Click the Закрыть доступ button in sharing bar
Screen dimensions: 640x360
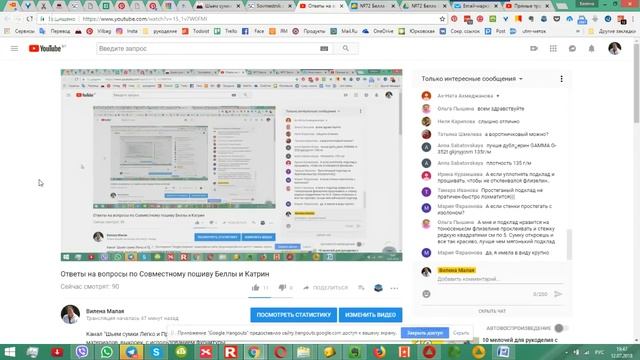tap(424, 333)
